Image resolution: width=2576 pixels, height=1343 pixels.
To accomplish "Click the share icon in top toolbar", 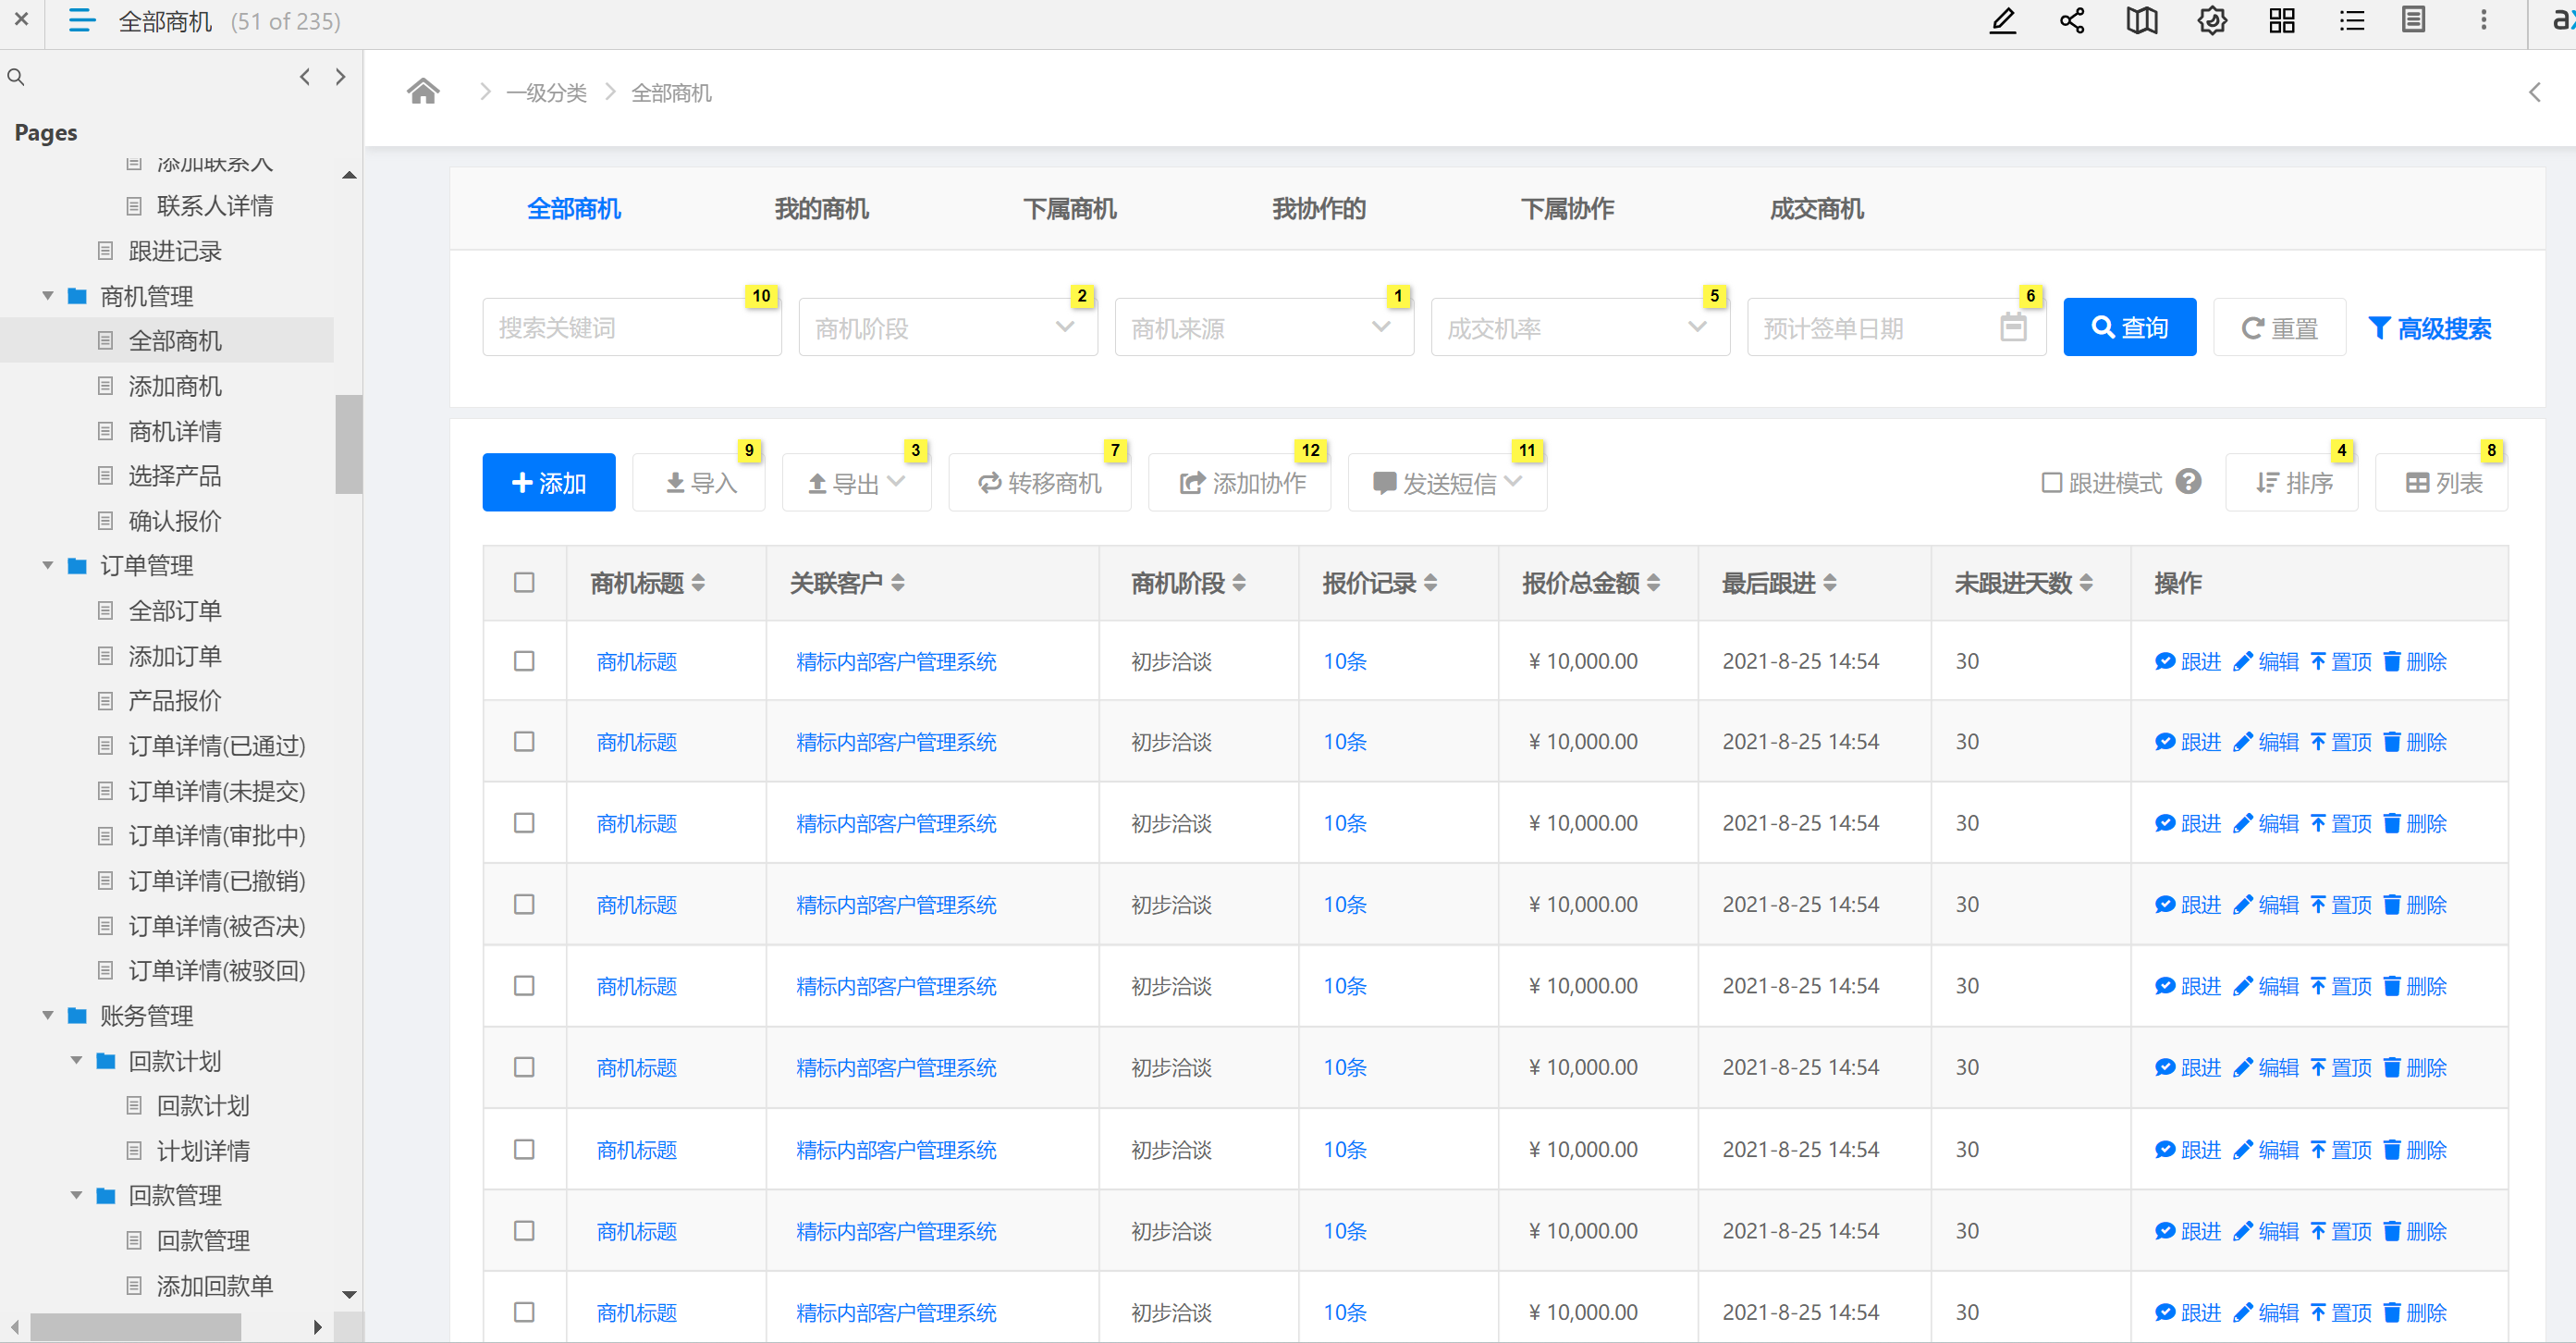I will (x=2072, y=21).
